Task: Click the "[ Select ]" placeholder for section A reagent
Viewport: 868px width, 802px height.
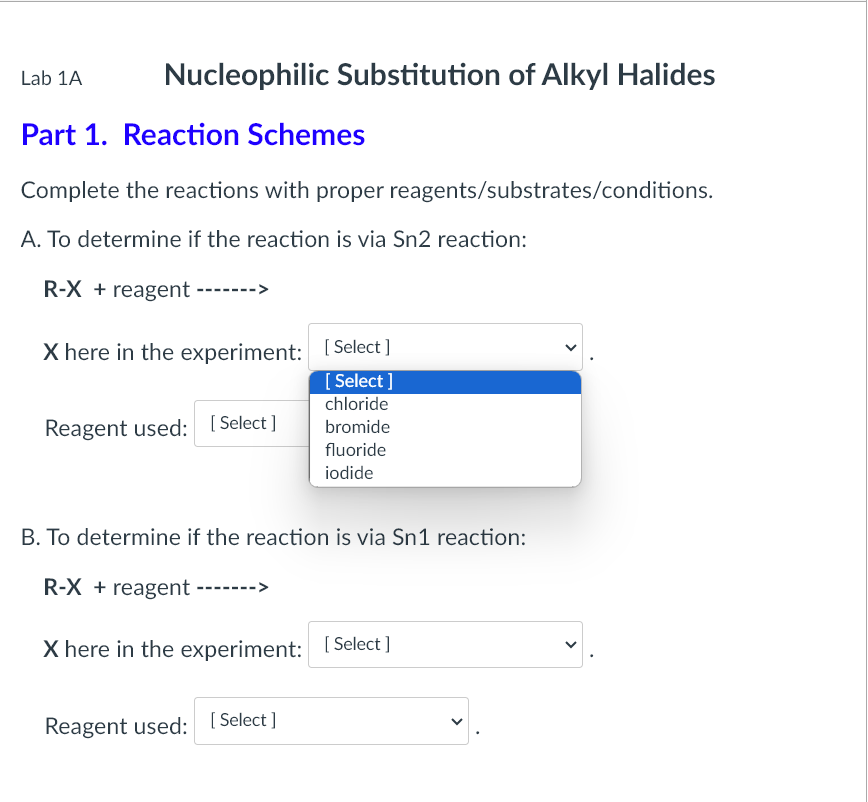Action: [243, 423]
